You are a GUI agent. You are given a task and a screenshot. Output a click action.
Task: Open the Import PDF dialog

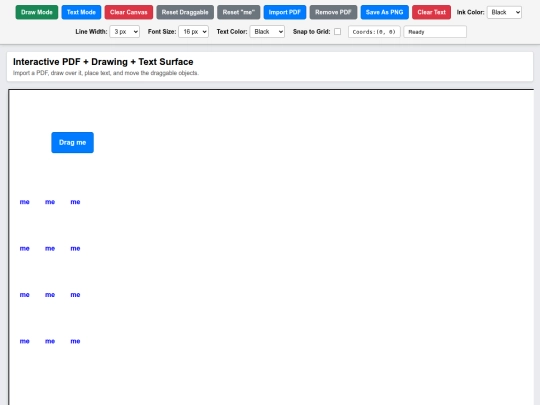point(285,12)
